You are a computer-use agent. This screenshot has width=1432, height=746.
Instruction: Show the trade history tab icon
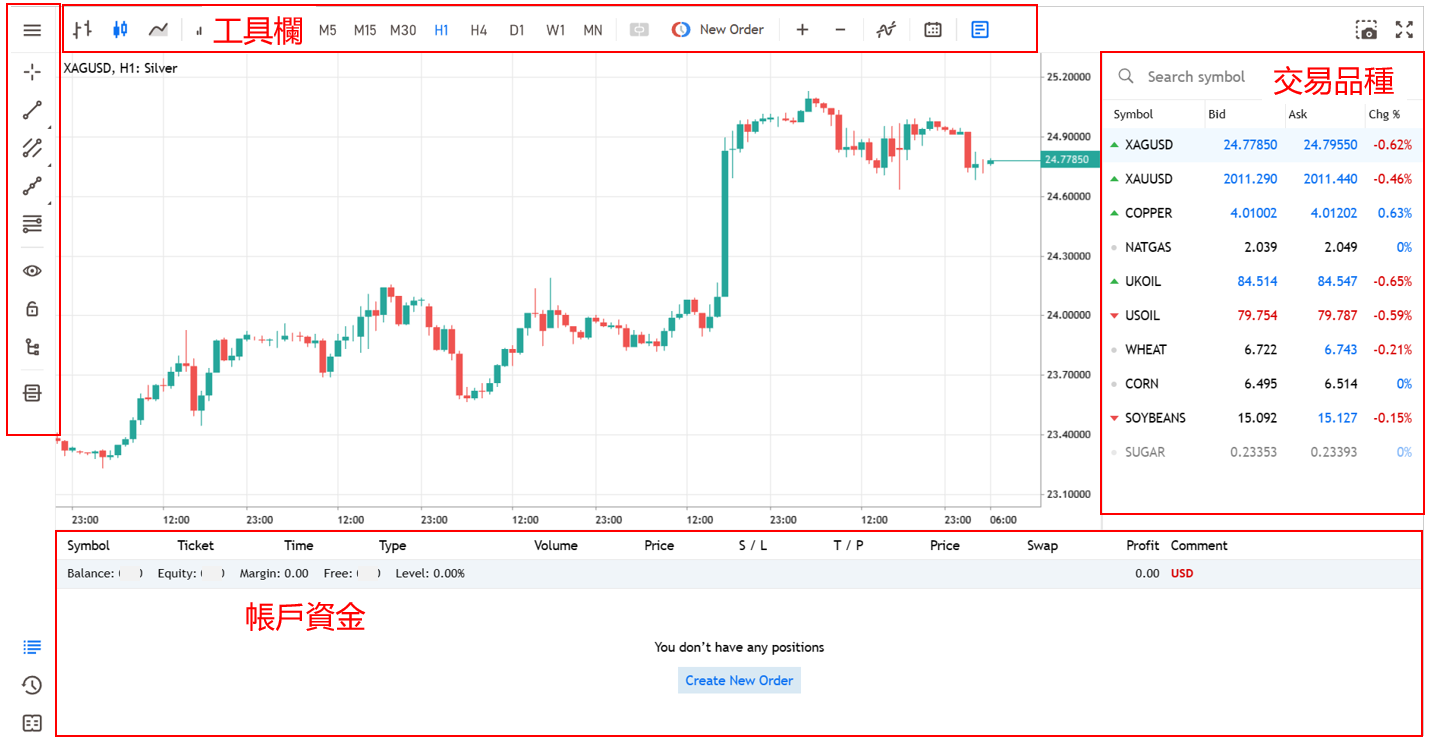32,685
